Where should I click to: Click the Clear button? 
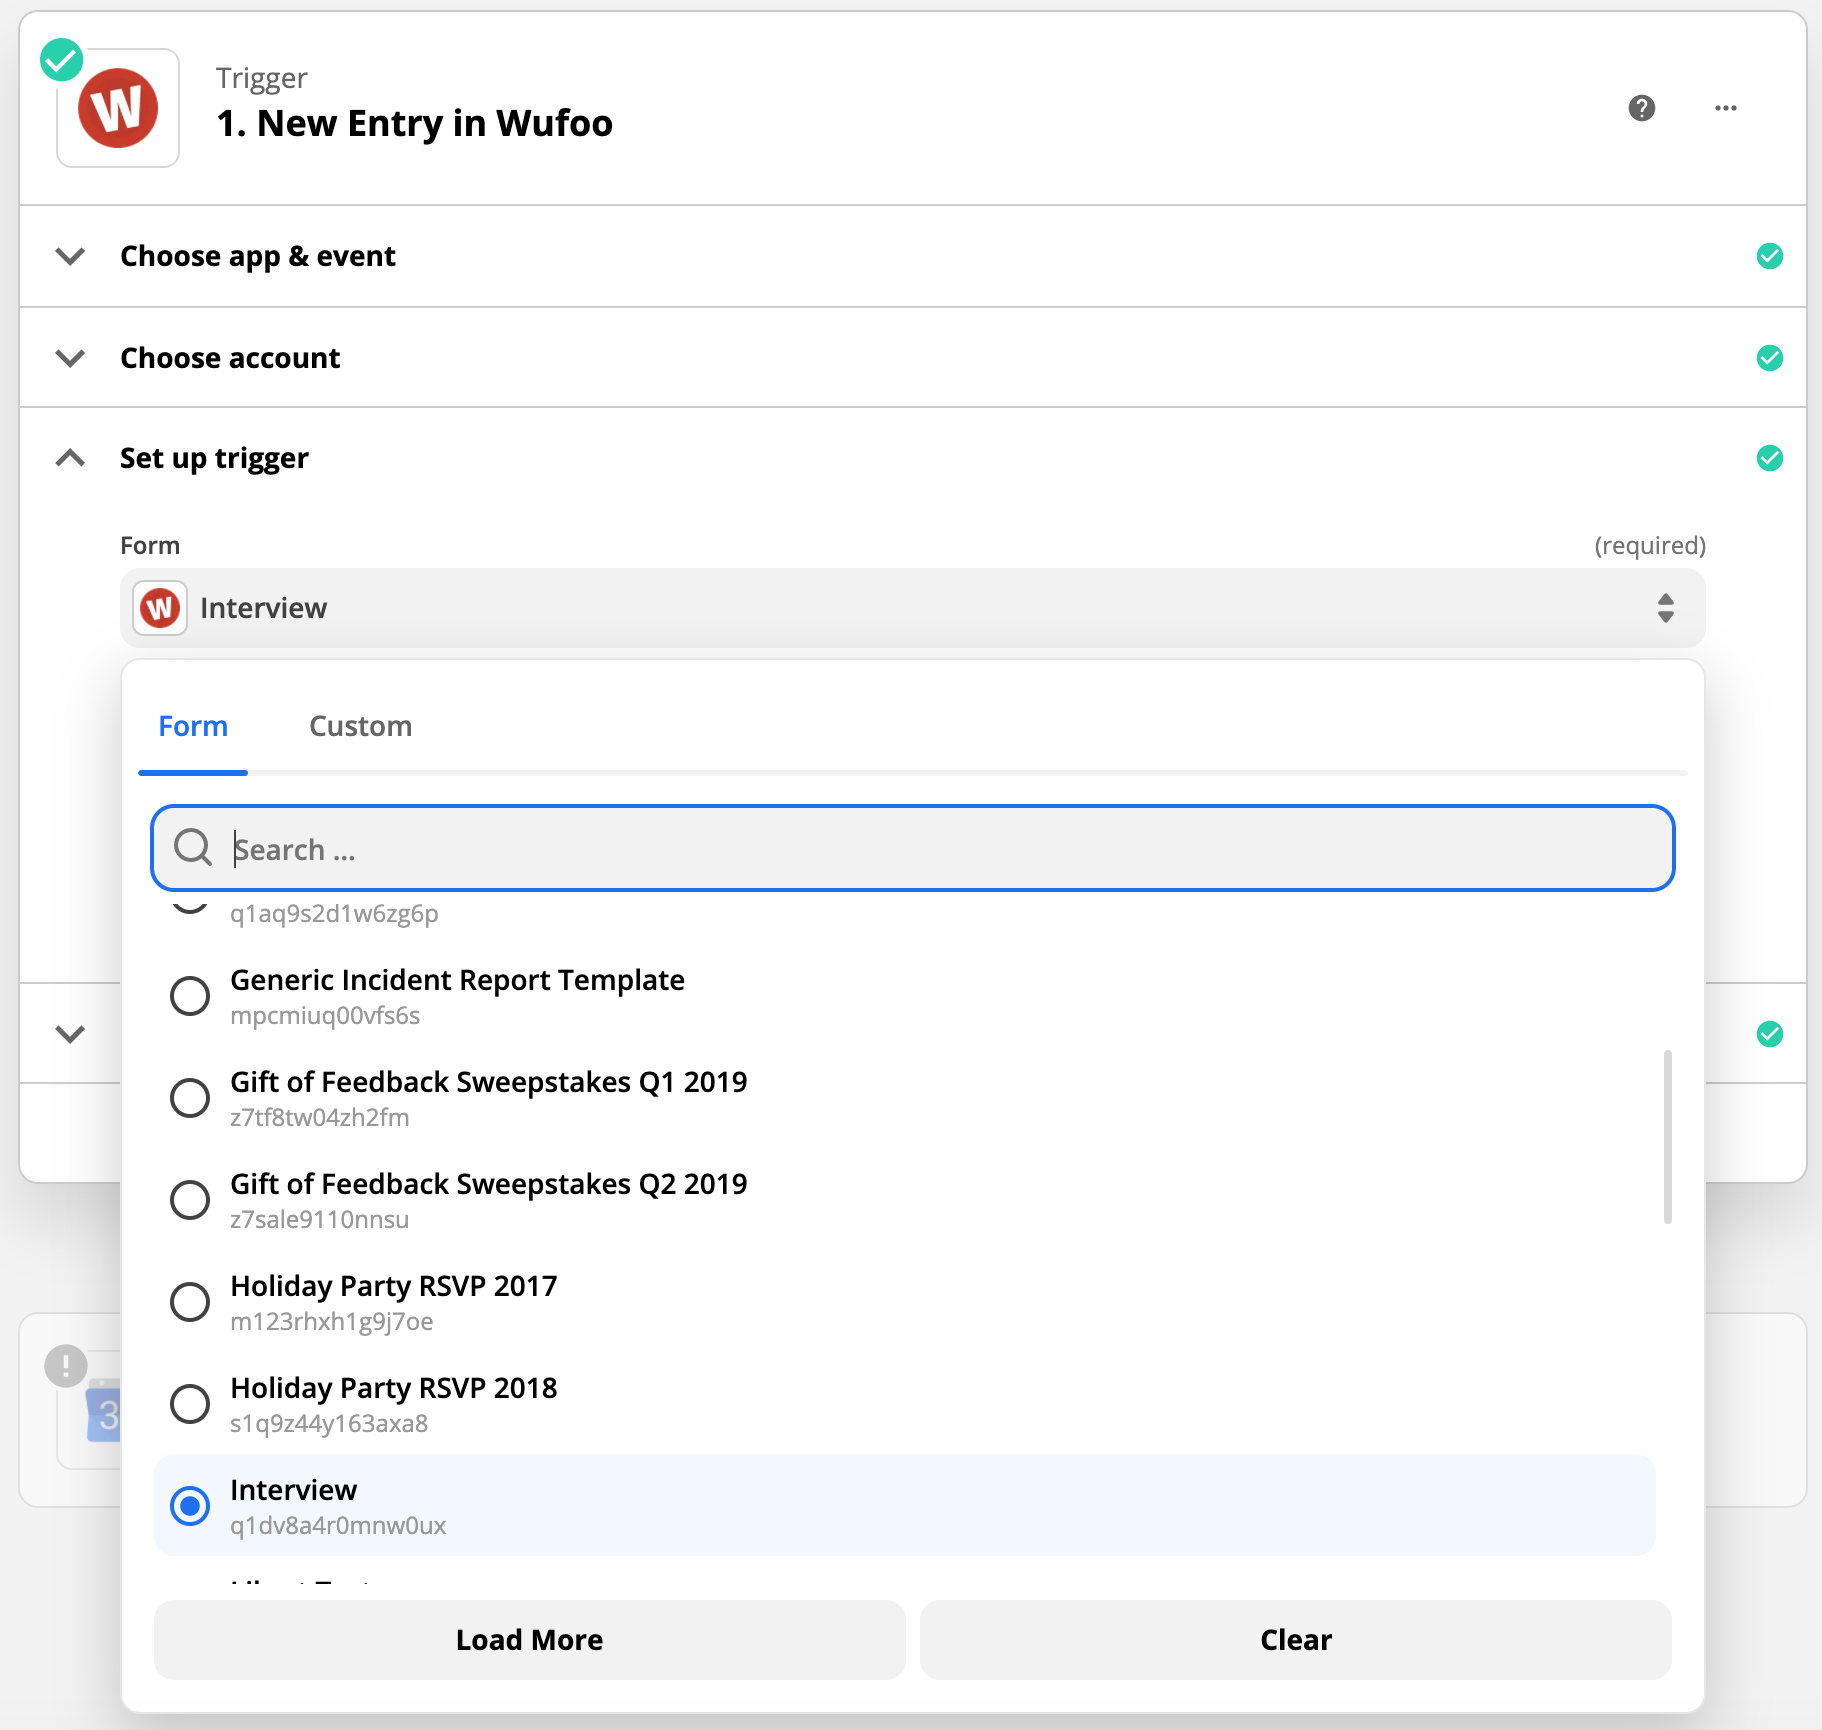point(1295,1640)
